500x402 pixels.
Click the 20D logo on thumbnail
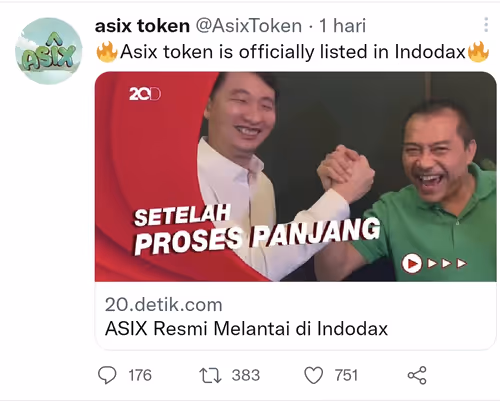click(x=145, y=94)
